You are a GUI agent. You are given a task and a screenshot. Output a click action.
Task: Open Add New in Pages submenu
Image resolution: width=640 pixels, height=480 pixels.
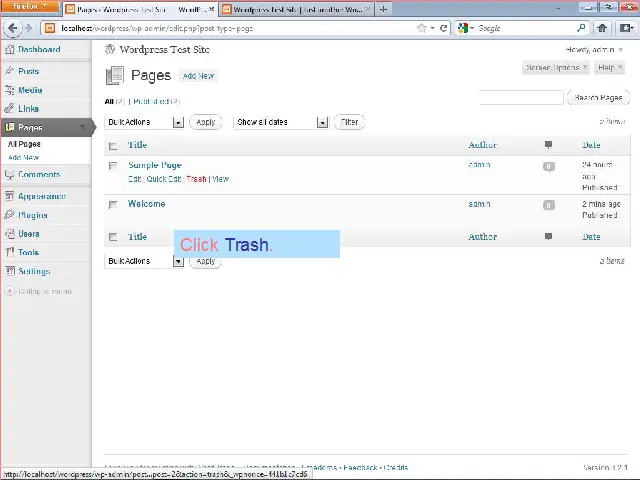click(23, 158)
